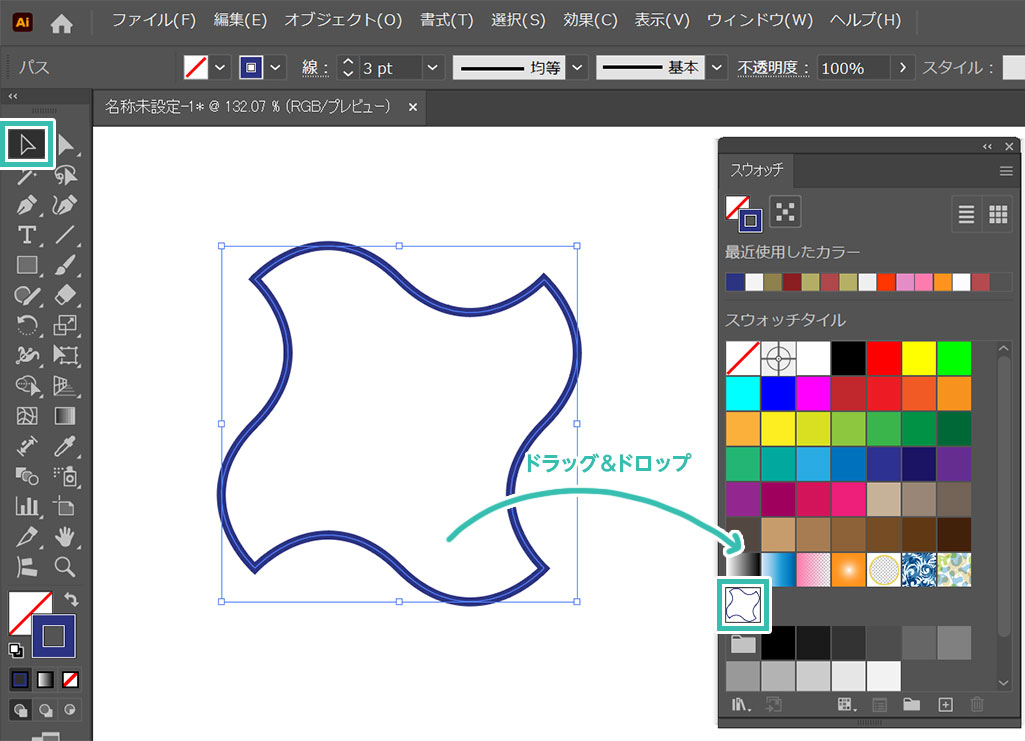Select the Scale tool
This screenshot has height=741, width=1025.
coord(65,325)
